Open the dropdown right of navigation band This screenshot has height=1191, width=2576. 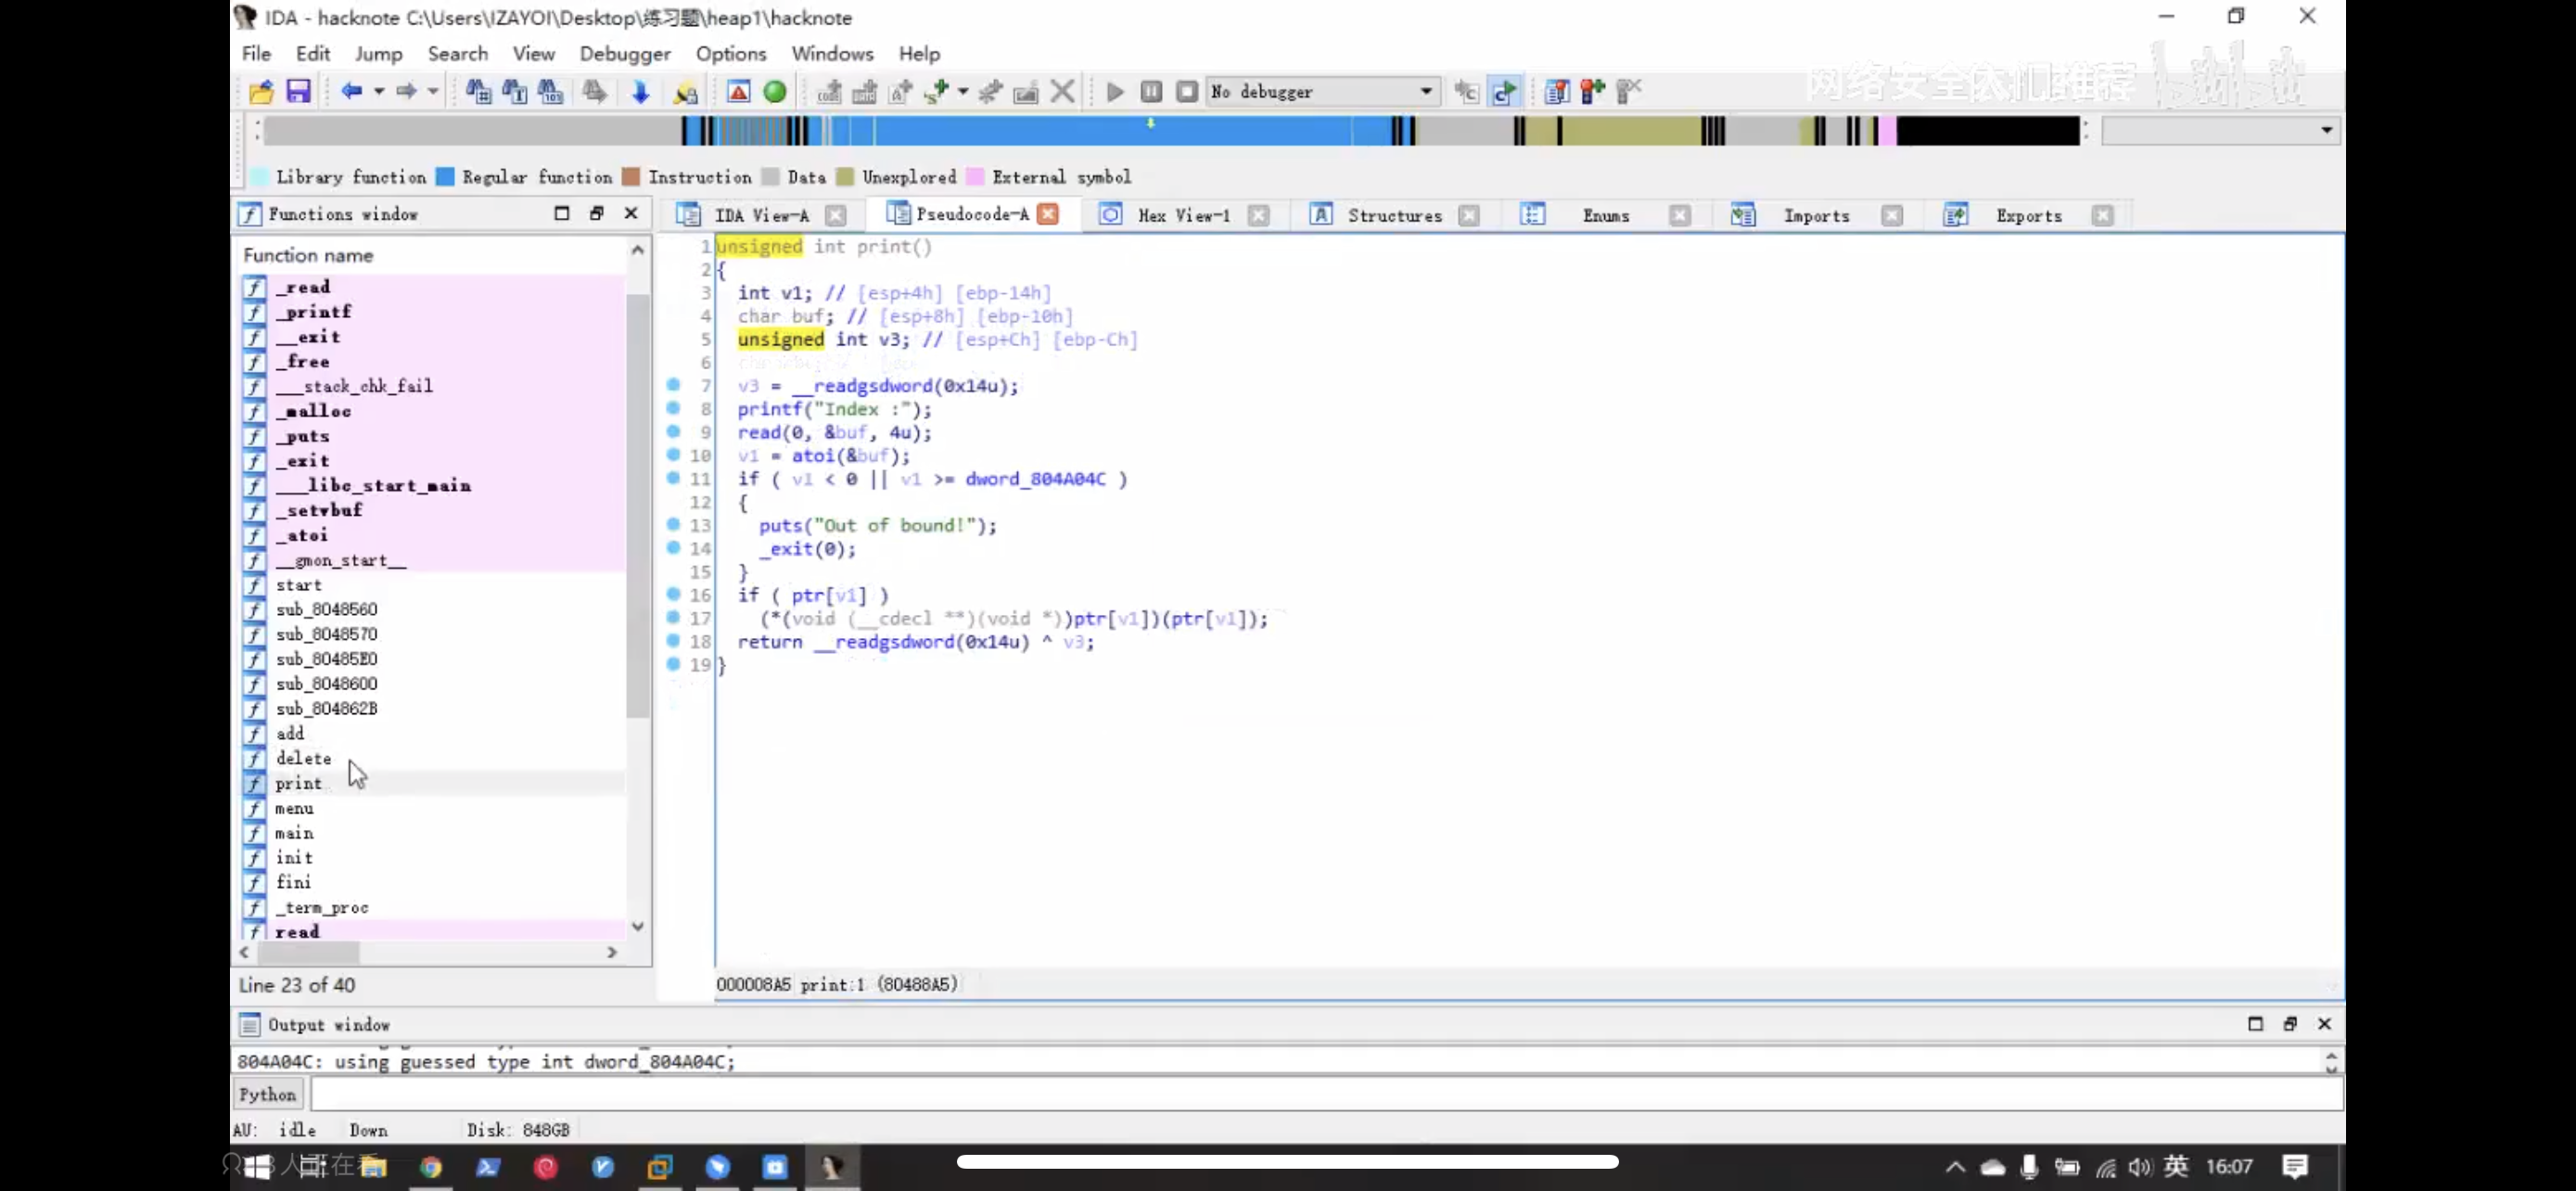coord(2326,130)
